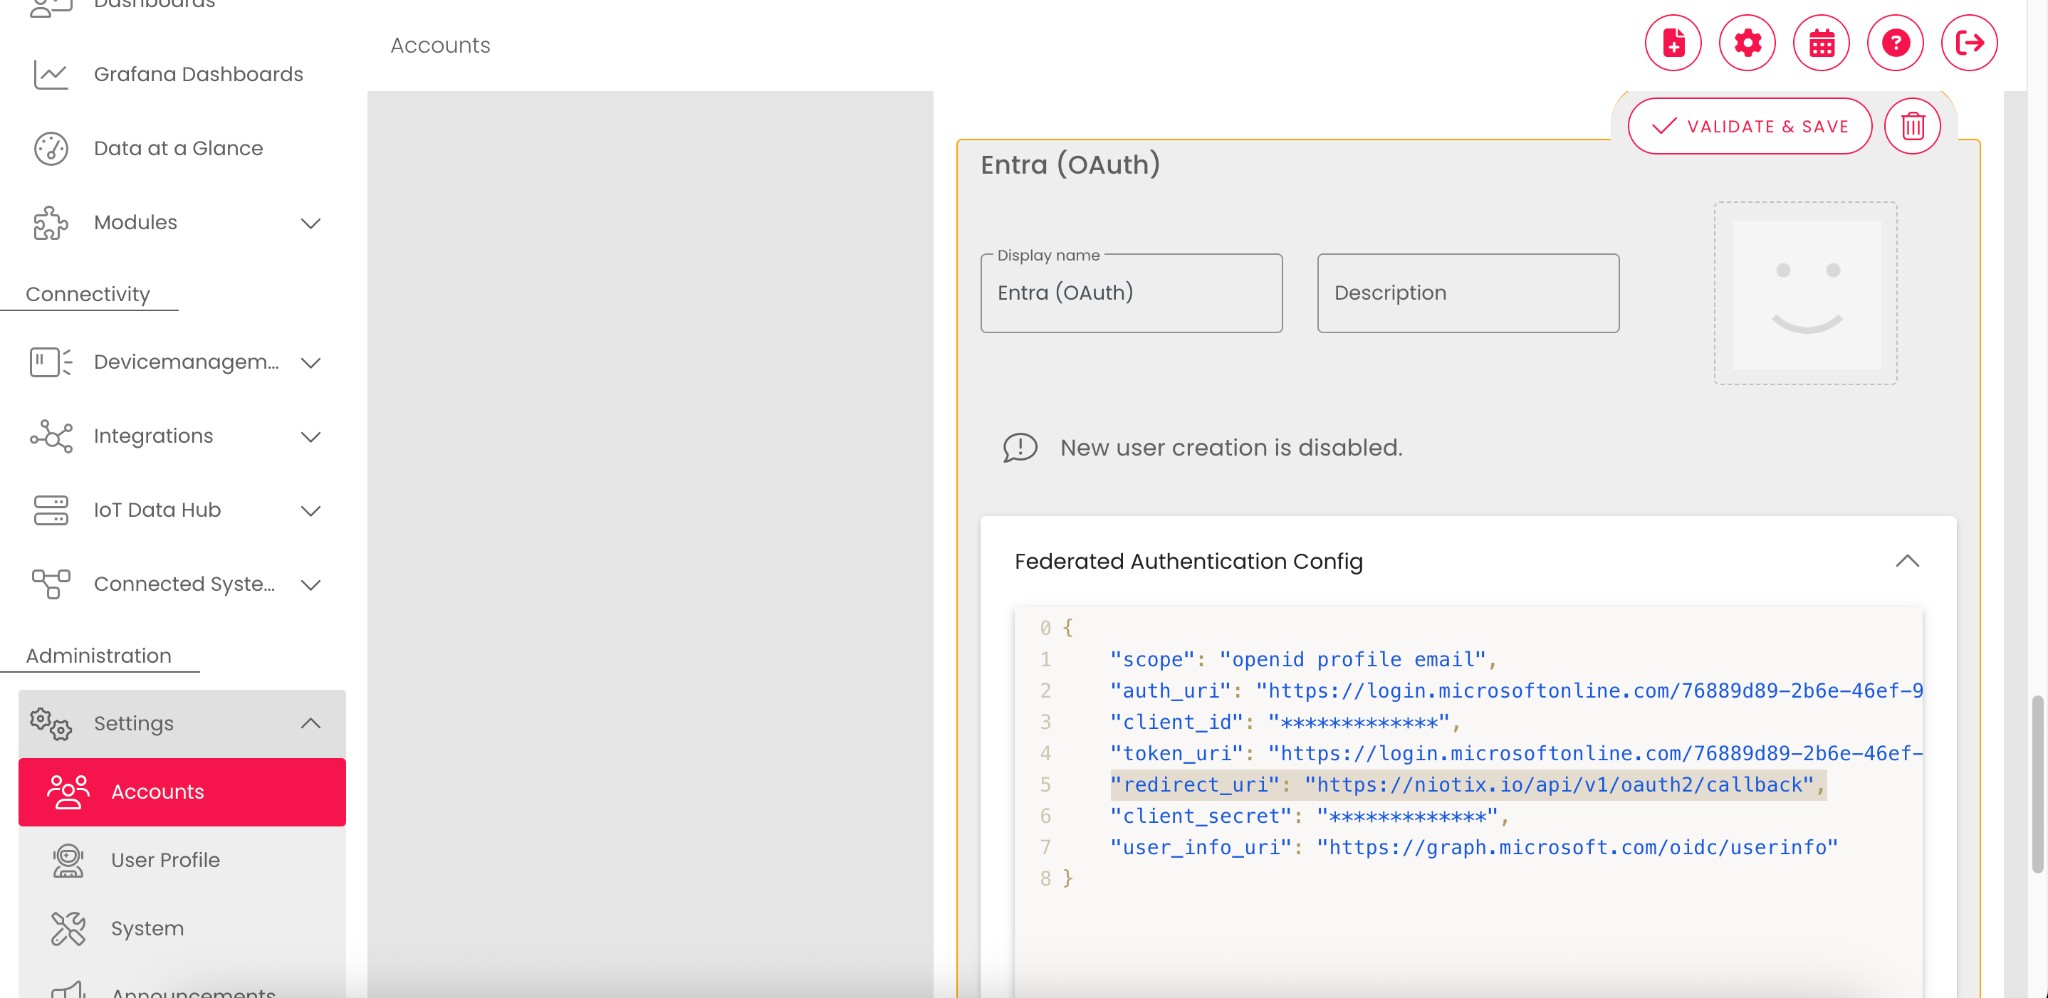The width and height of the screenshot is (2048, 998).
Task: Expand the Devicemanagement section
Action: pyautogui.click(x=311, y=362)
